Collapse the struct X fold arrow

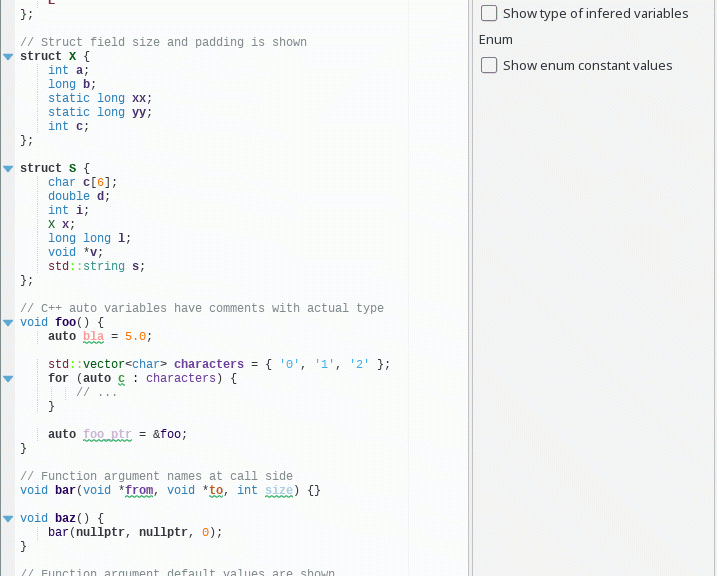coord(8,57)
